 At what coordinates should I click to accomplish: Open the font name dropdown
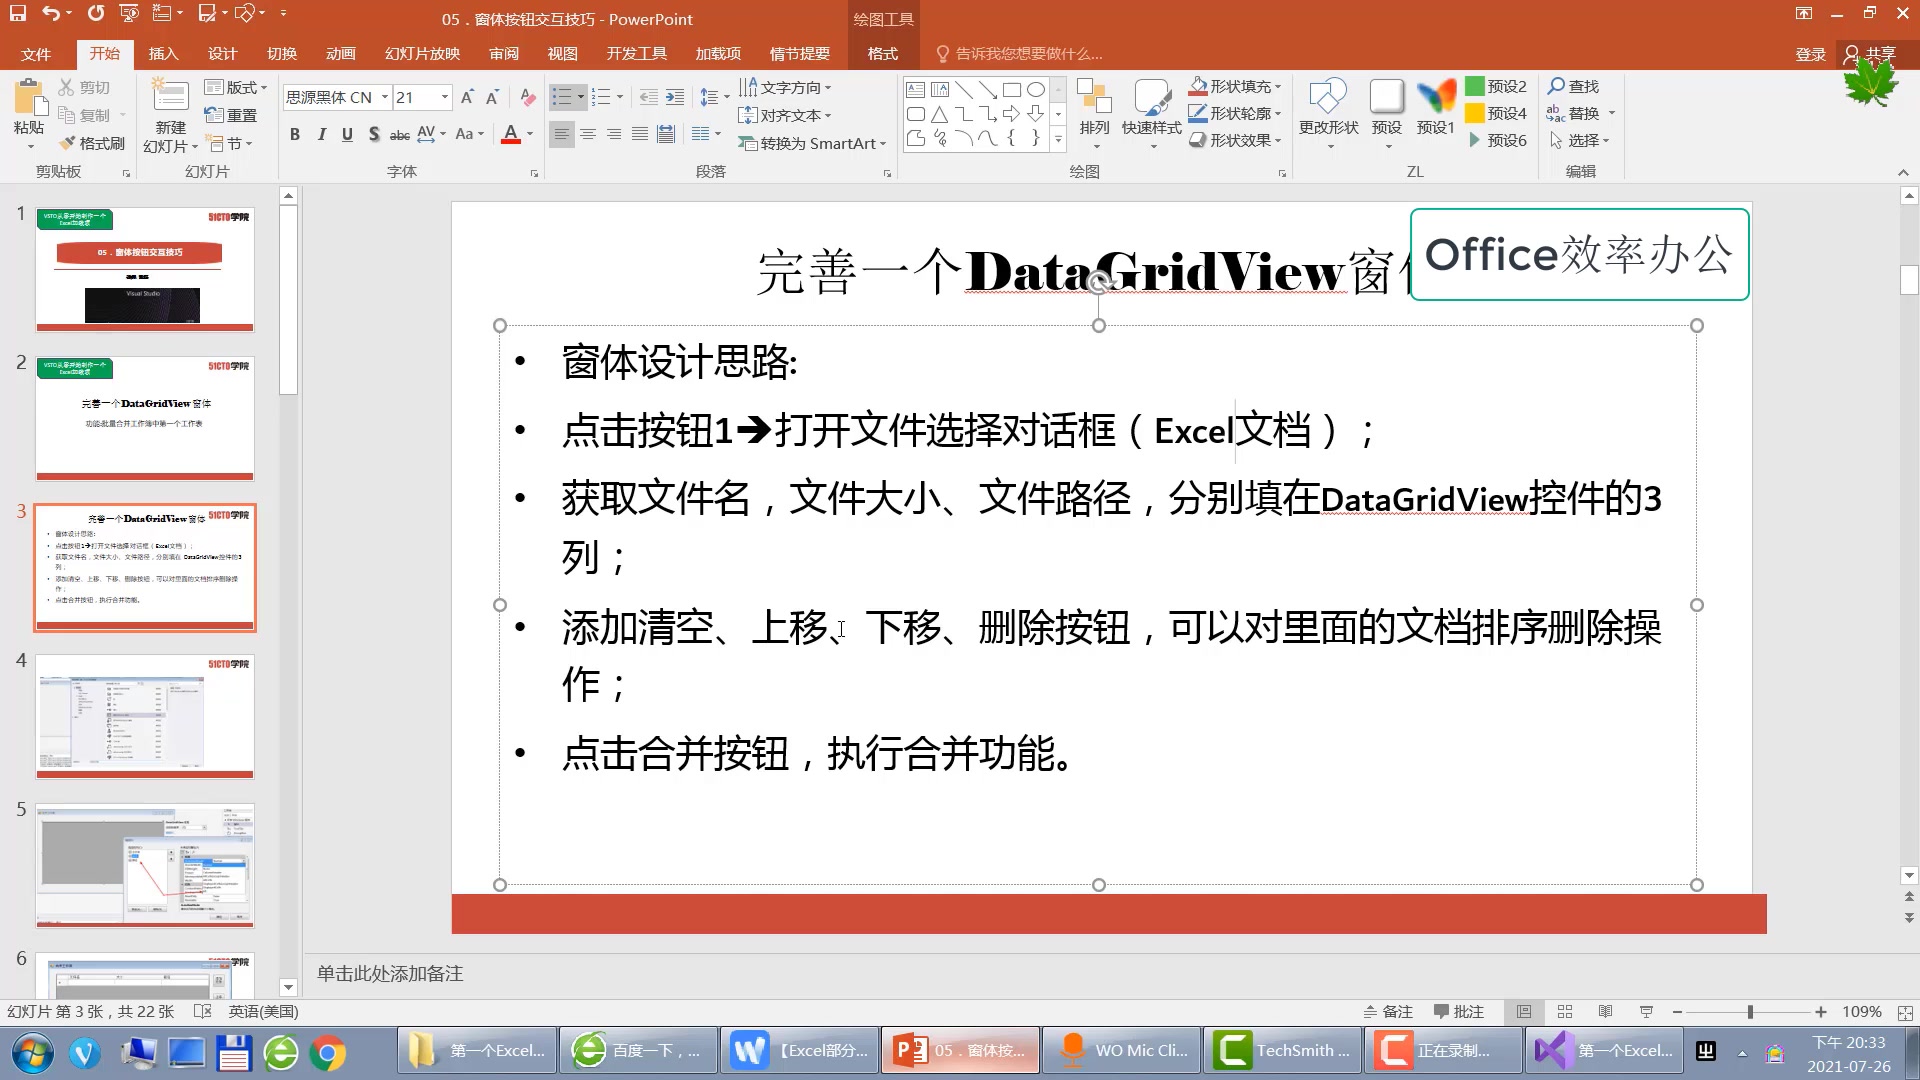(x=385, y=97)
